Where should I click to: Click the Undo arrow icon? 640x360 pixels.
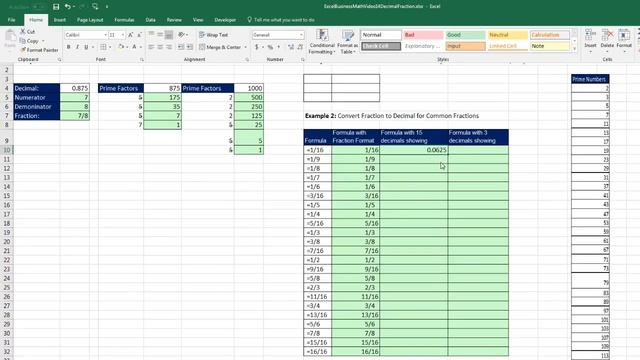tap(68, 7)
